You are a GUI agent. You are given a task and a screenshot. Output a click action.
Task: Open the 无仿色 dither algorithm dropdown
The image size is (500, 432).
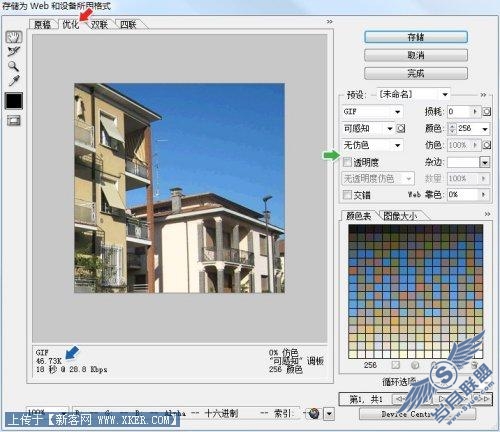372,145
